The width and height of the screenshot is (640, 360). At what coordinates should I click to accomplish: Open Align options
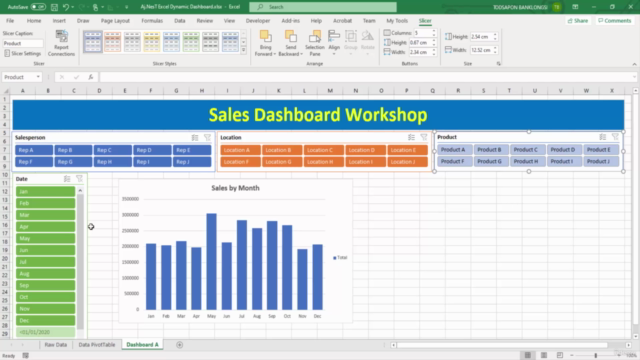click(334, 43)
